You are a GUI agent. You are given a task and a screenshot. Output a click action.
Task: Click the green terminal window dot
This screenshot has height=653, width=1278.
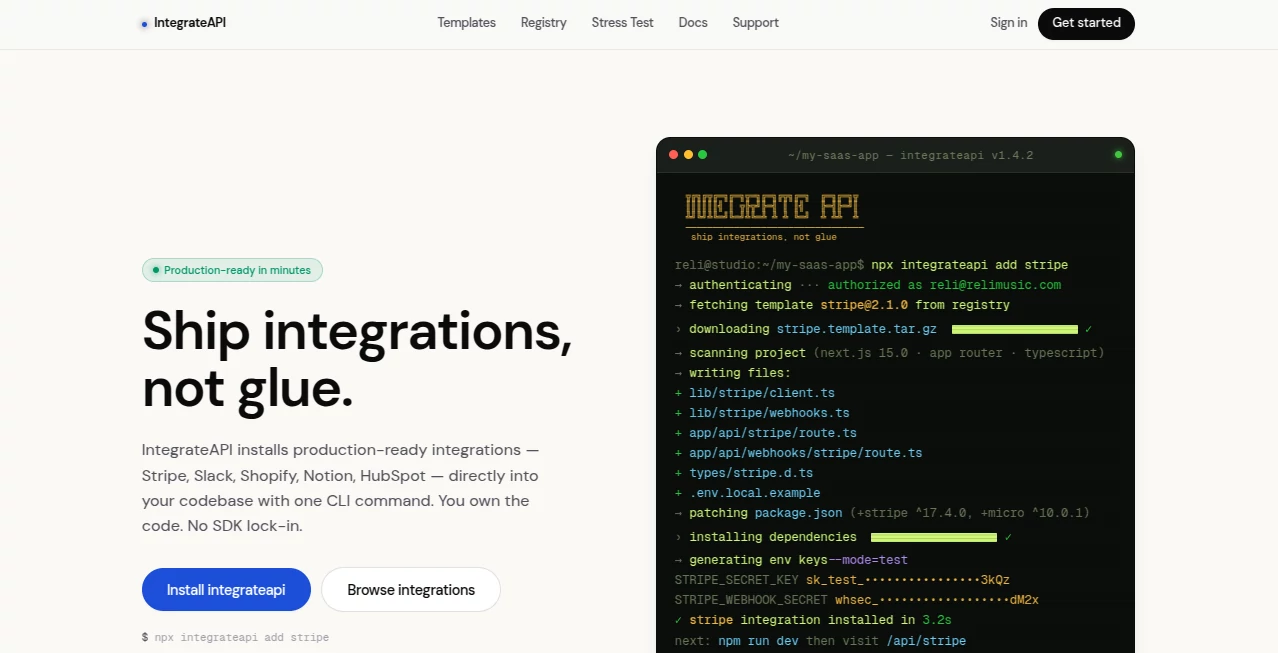702,155
